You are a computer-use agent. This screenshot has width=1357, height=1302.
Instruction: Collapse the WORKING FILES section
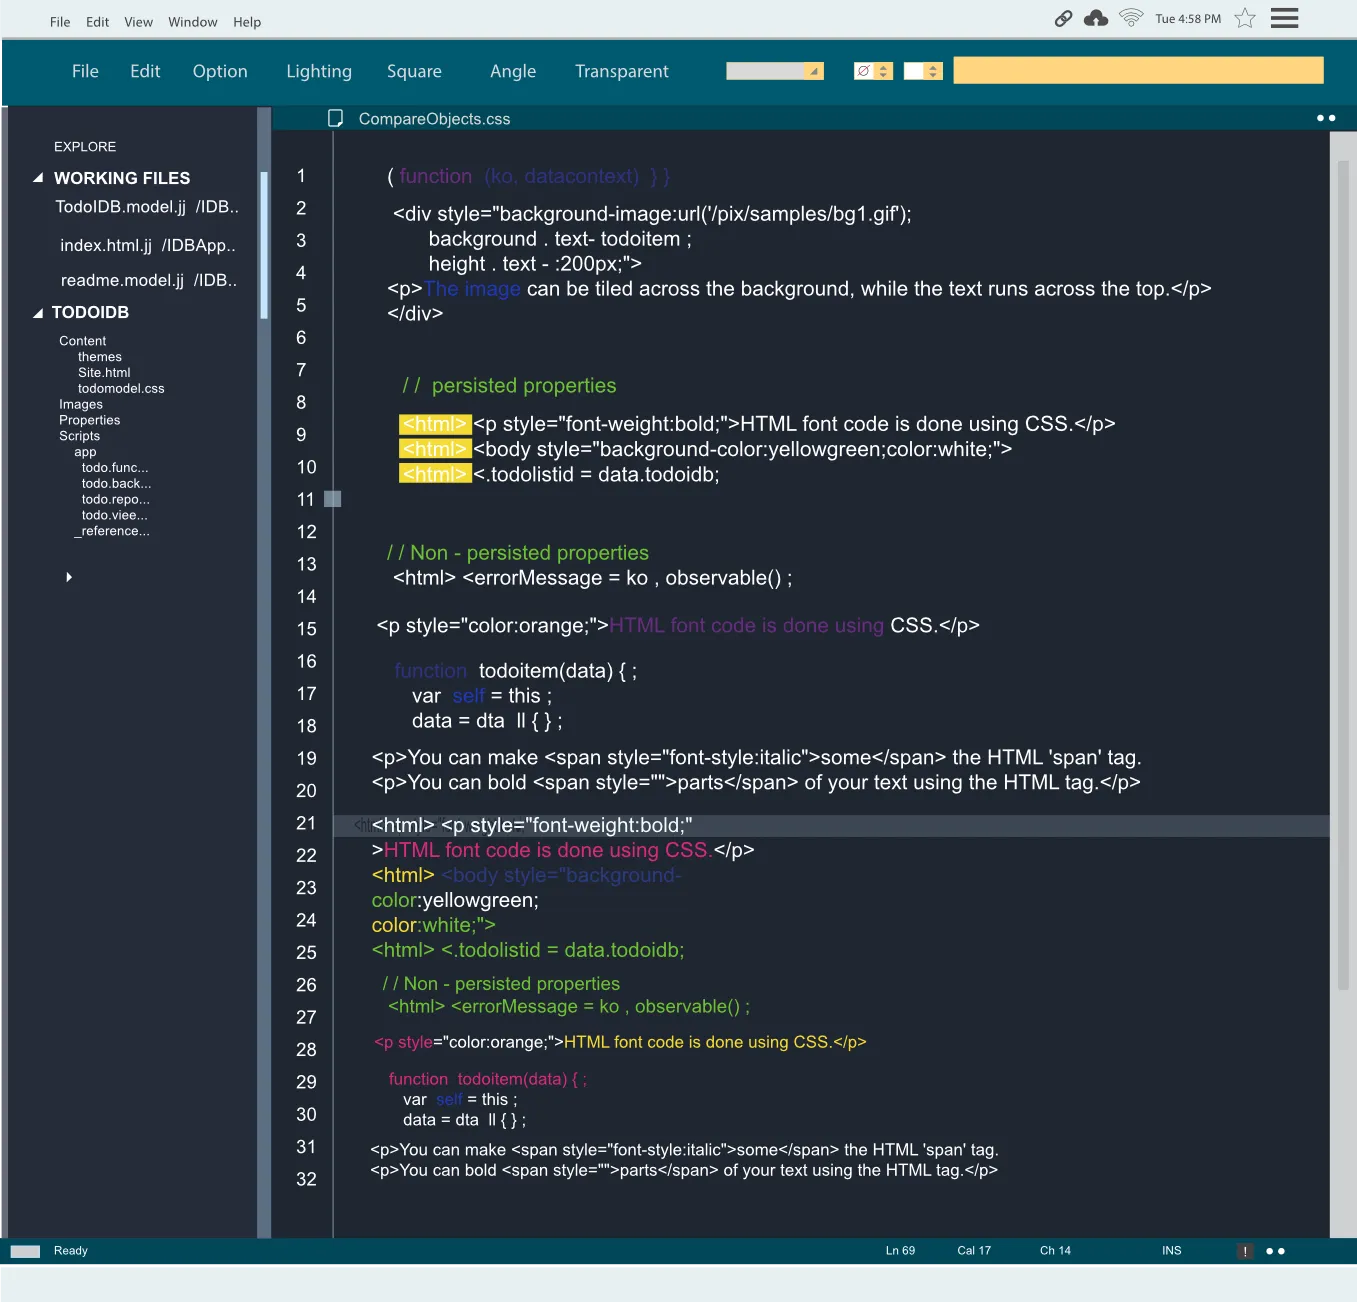38,178
